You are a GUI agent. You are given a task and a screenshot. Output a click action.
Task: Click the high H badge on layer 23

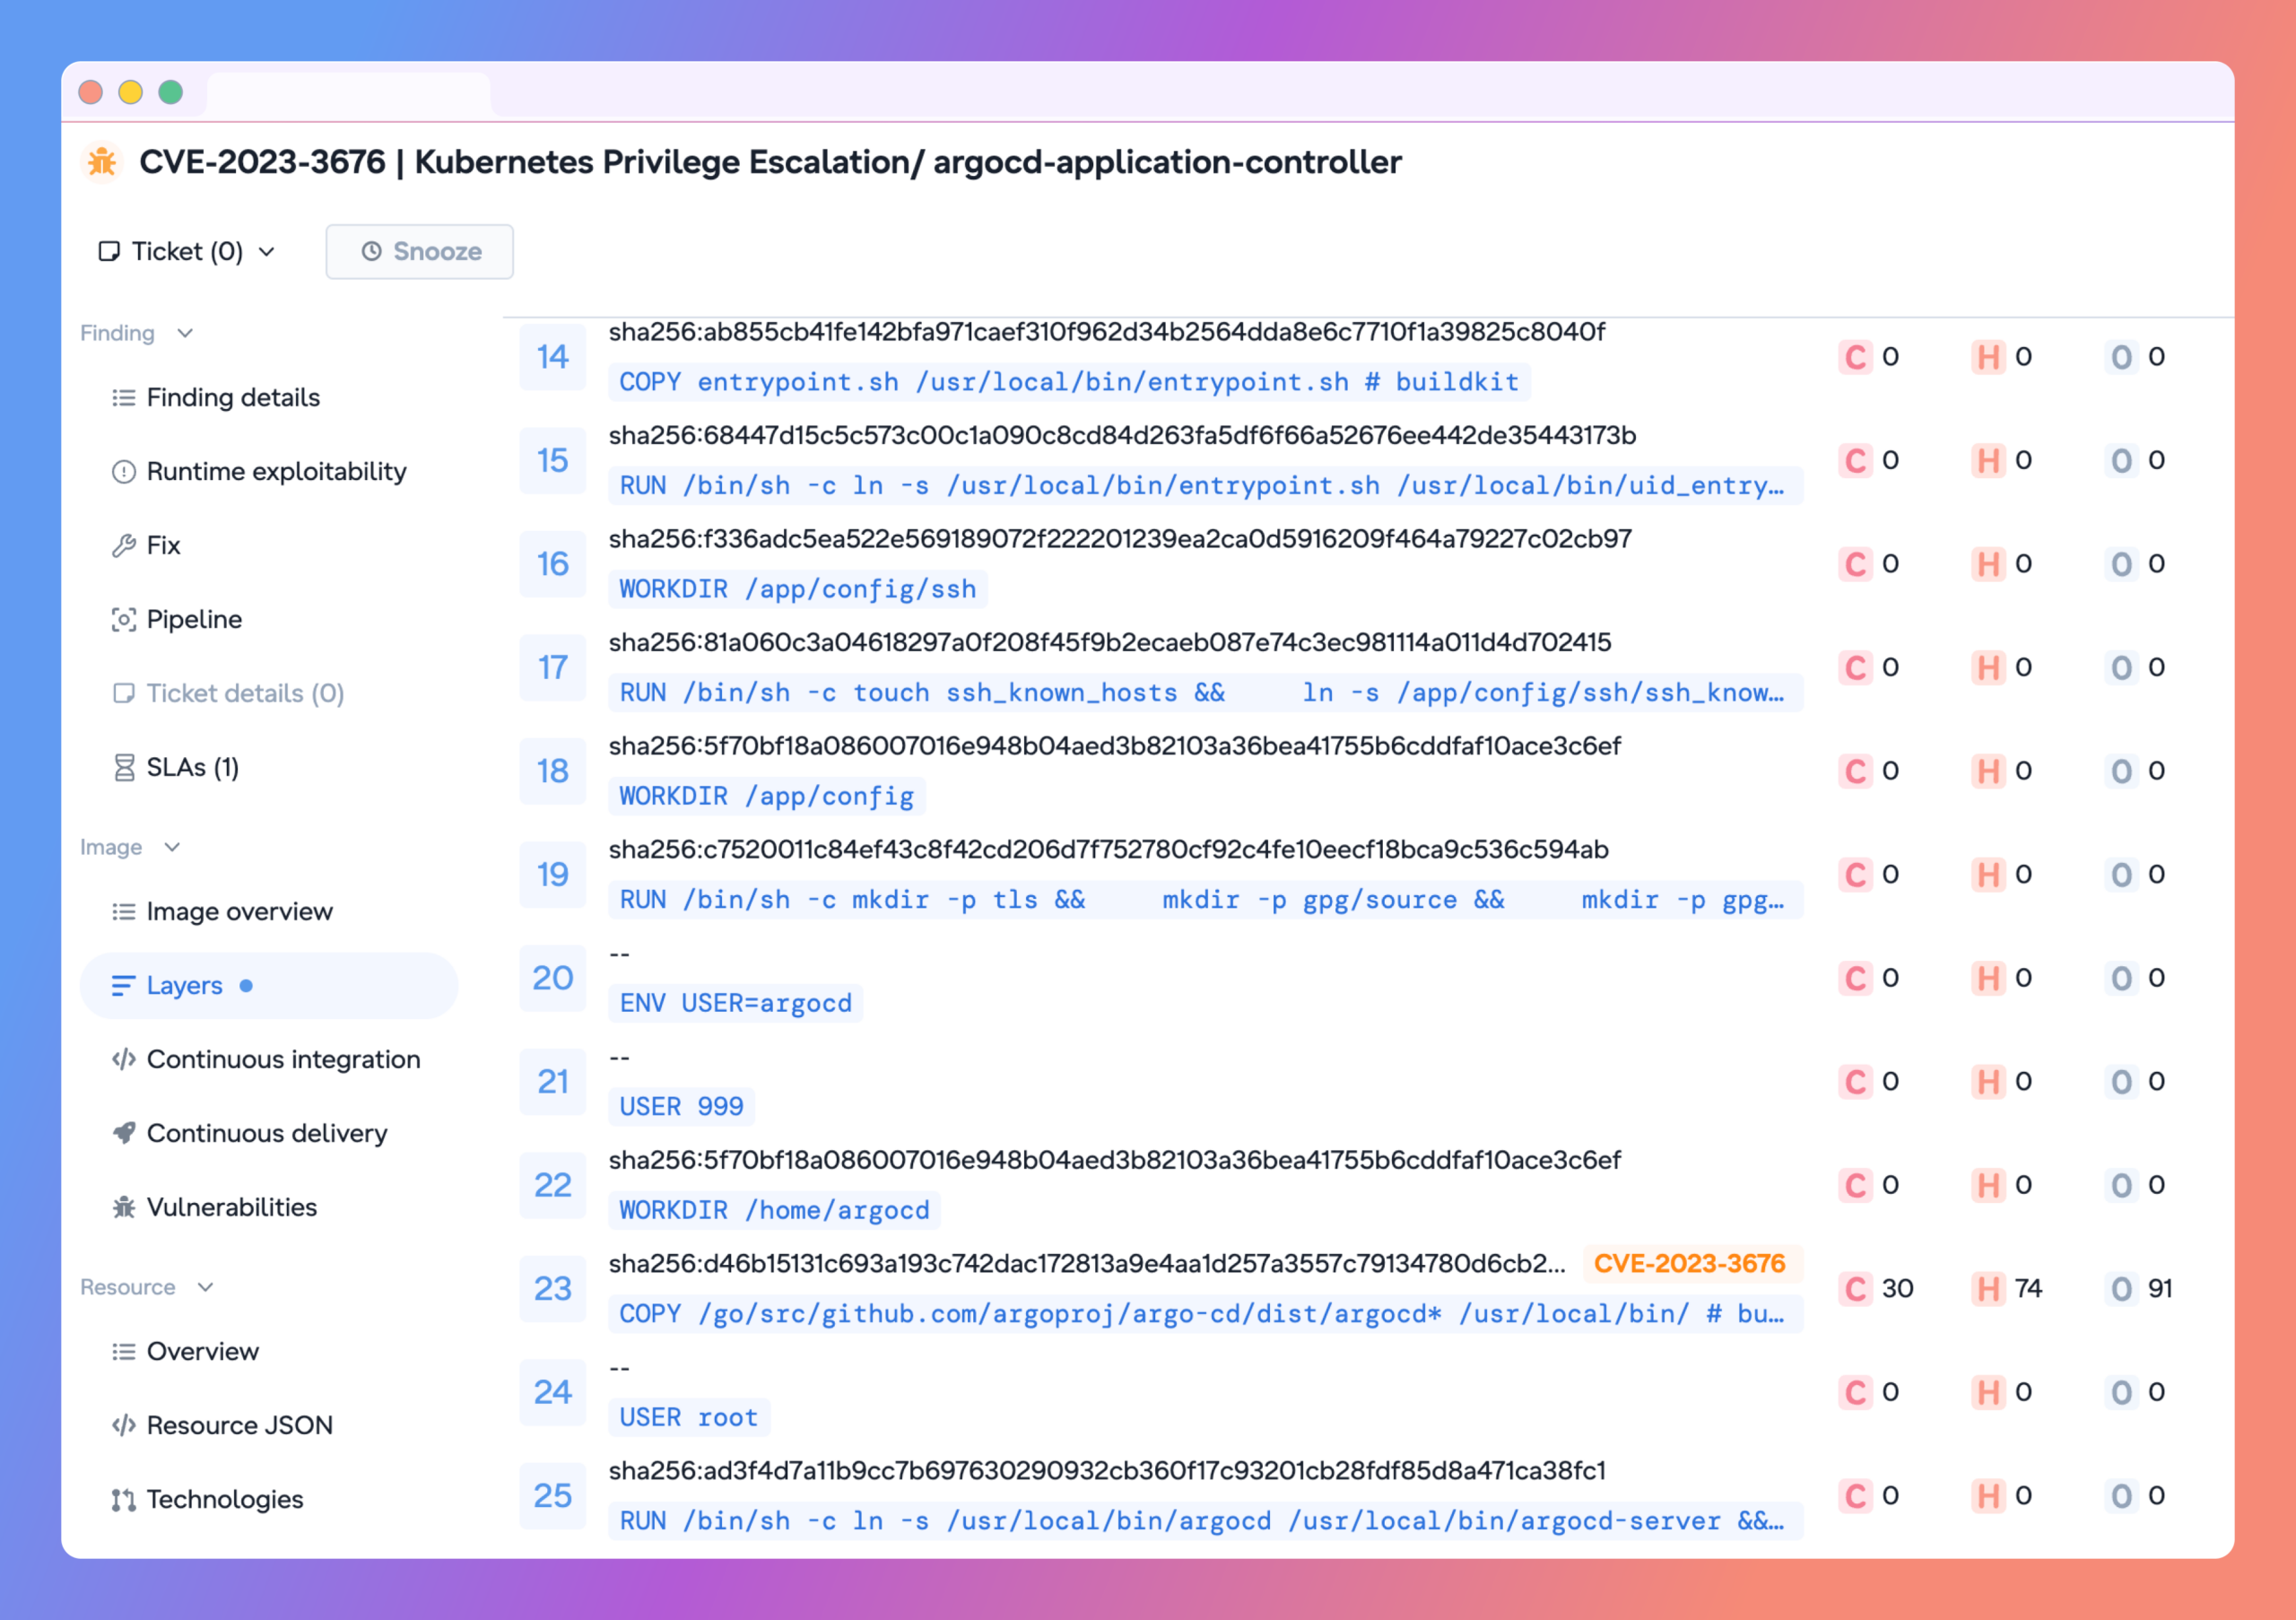click(x=1988, y=1289)
